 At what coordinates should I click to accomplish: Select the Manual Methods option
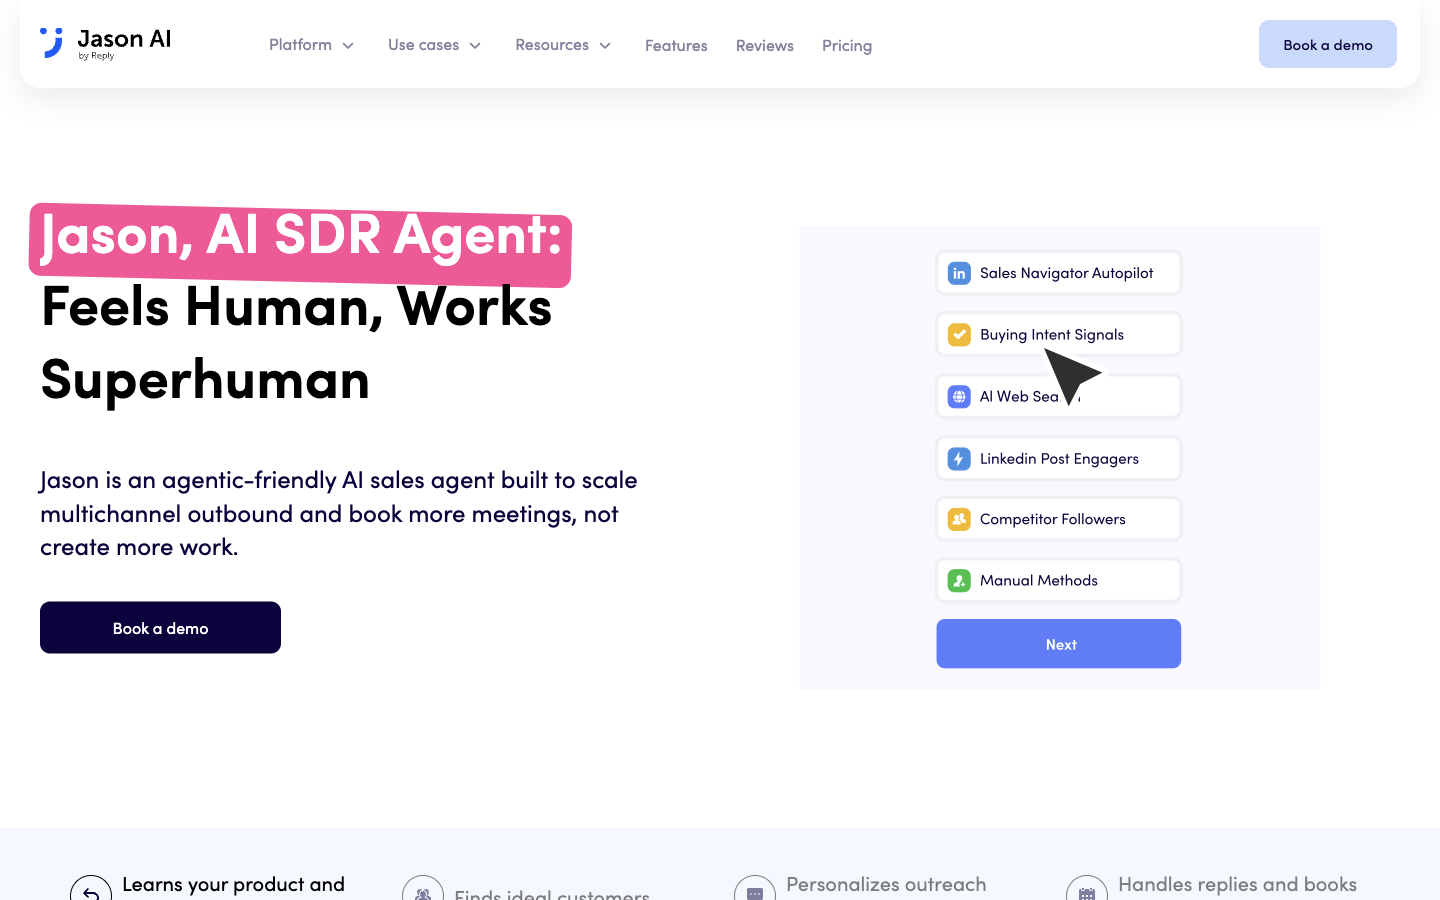(x=1059, y=580)
